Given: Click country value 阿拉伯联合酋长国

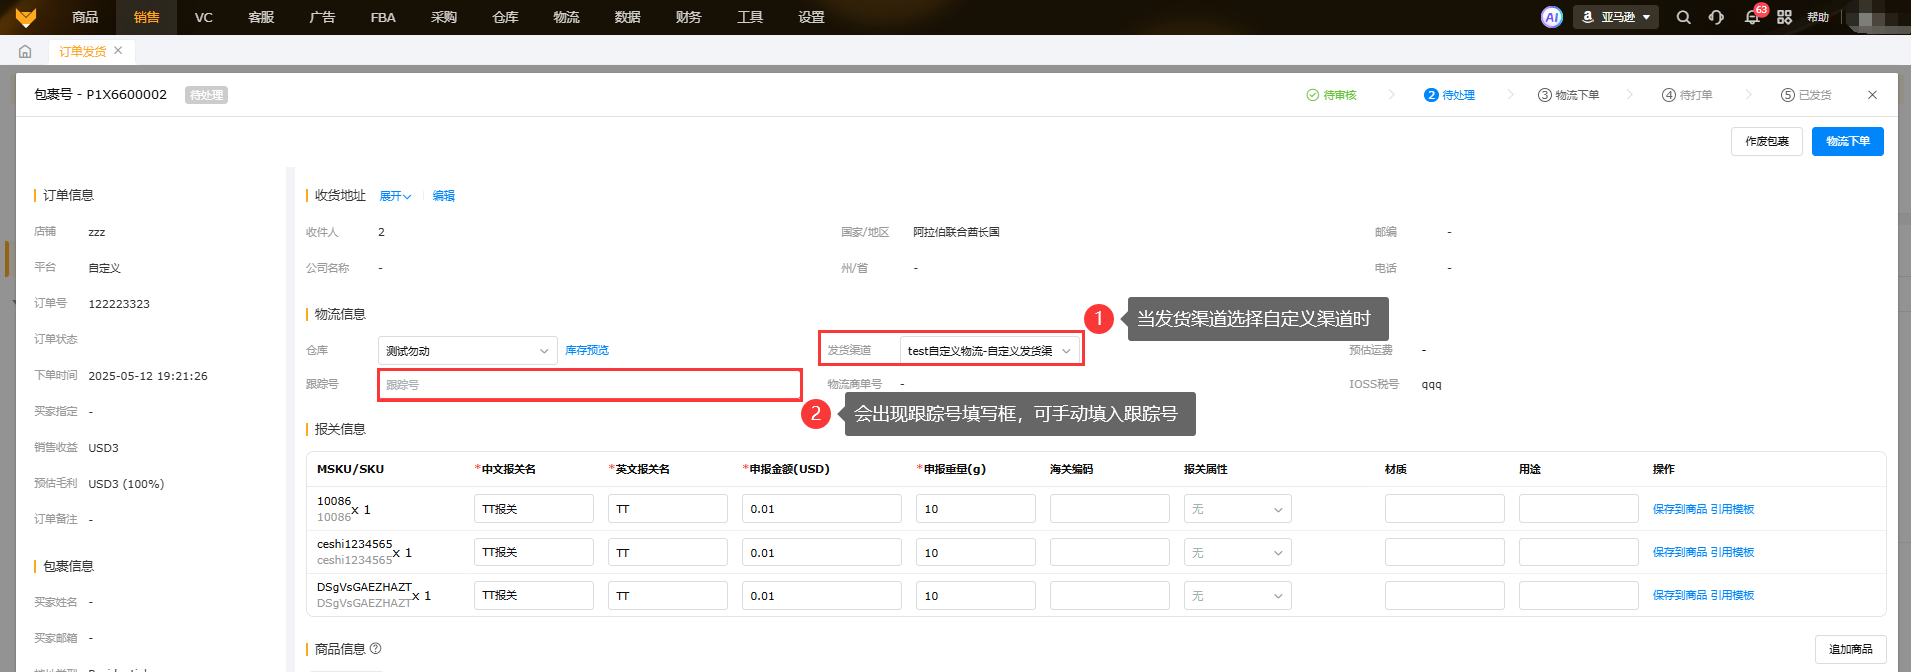Looking at the screenshot, I should pyautogui.click(x=956, y=232).
